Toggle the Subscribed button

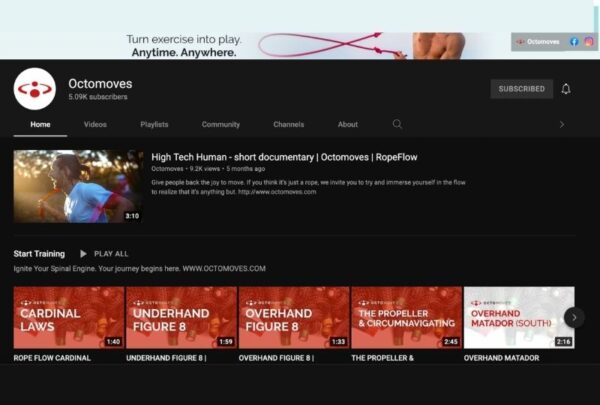521,89
